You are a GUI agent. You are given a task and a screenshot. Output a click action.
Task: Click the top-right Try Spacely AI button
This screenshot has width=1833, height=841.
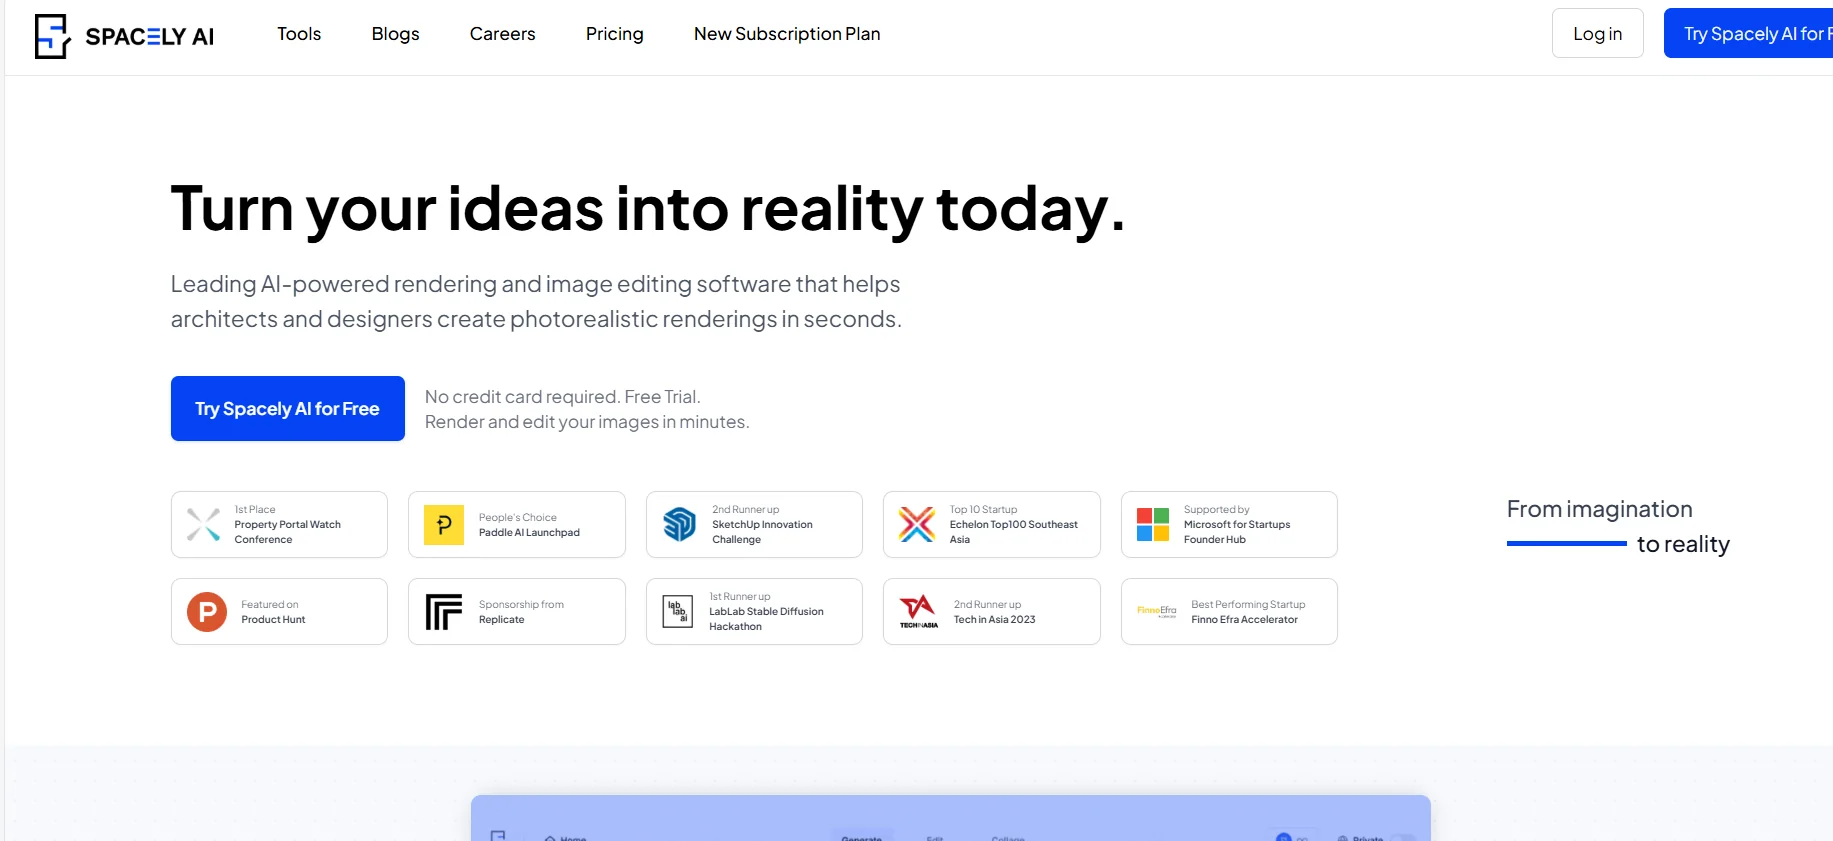1750,34
